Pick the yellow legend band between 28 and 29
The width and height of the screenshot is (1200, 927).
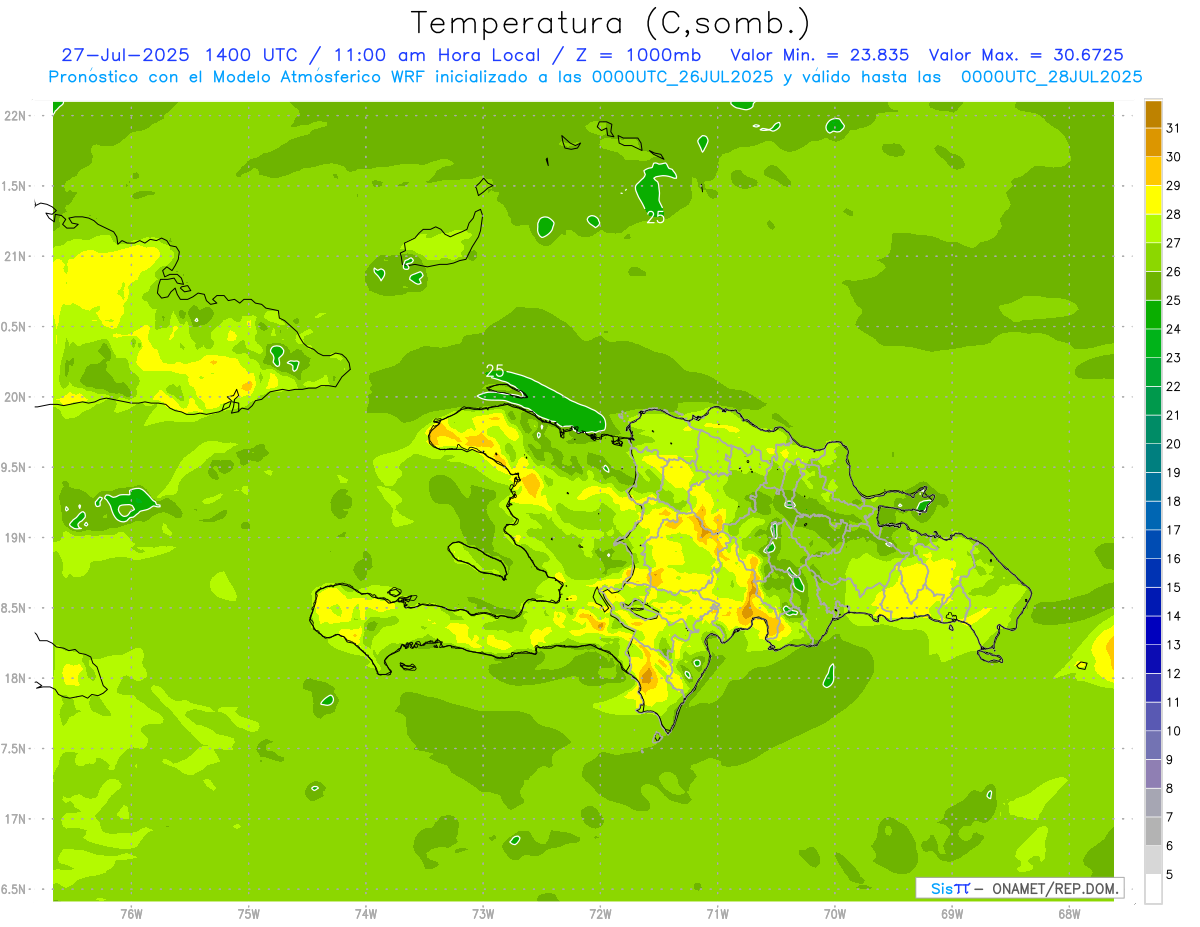click(1153, 200)
